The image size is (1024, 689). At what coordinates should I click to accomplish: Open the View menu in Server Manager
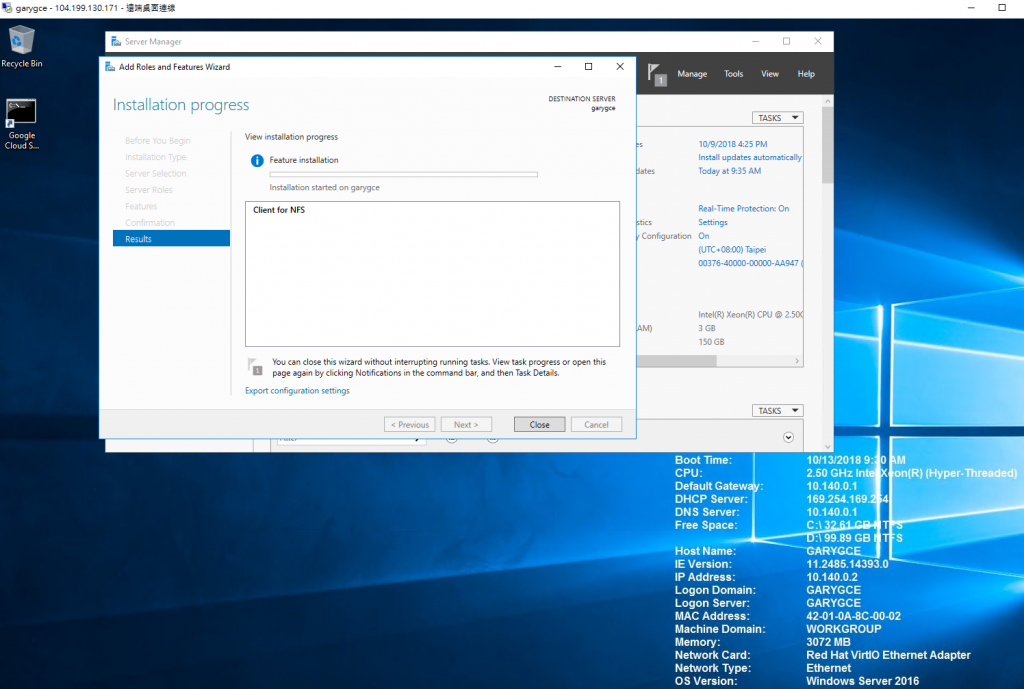click(769, 74)
